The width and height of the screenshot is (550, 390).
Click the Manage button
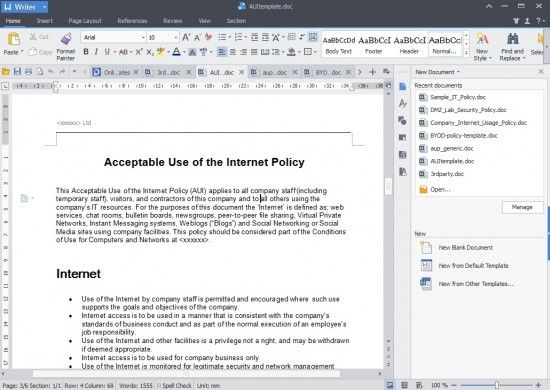[522, 207]
